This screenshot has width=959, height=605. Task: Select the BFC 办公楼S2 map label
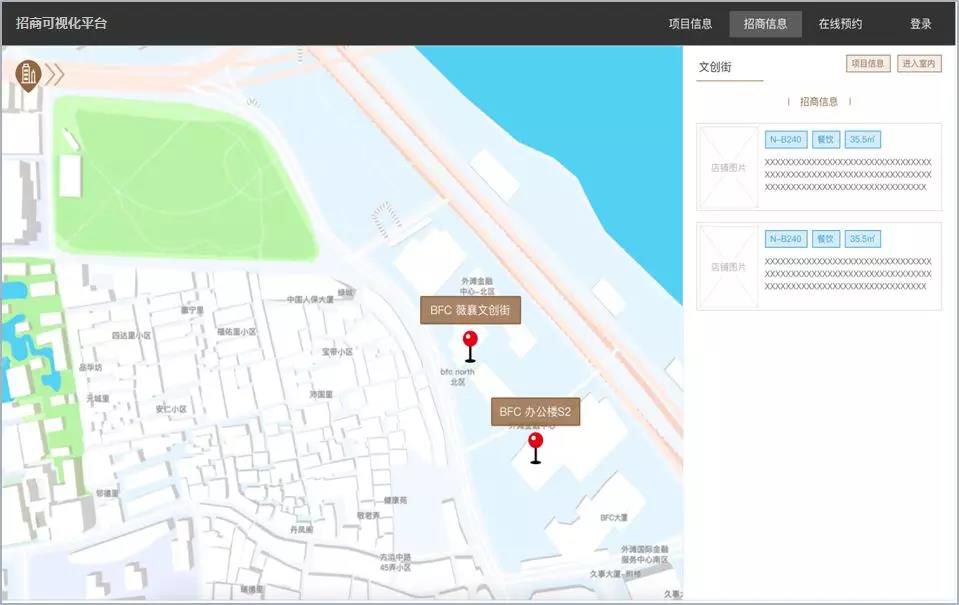coord(535,411)
